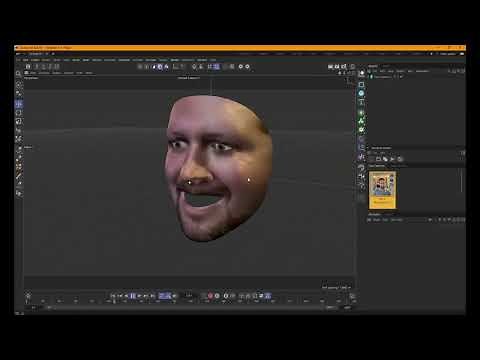The image size is (480, 360).
Task: Open the Character menu
Action: coord(124,60)
